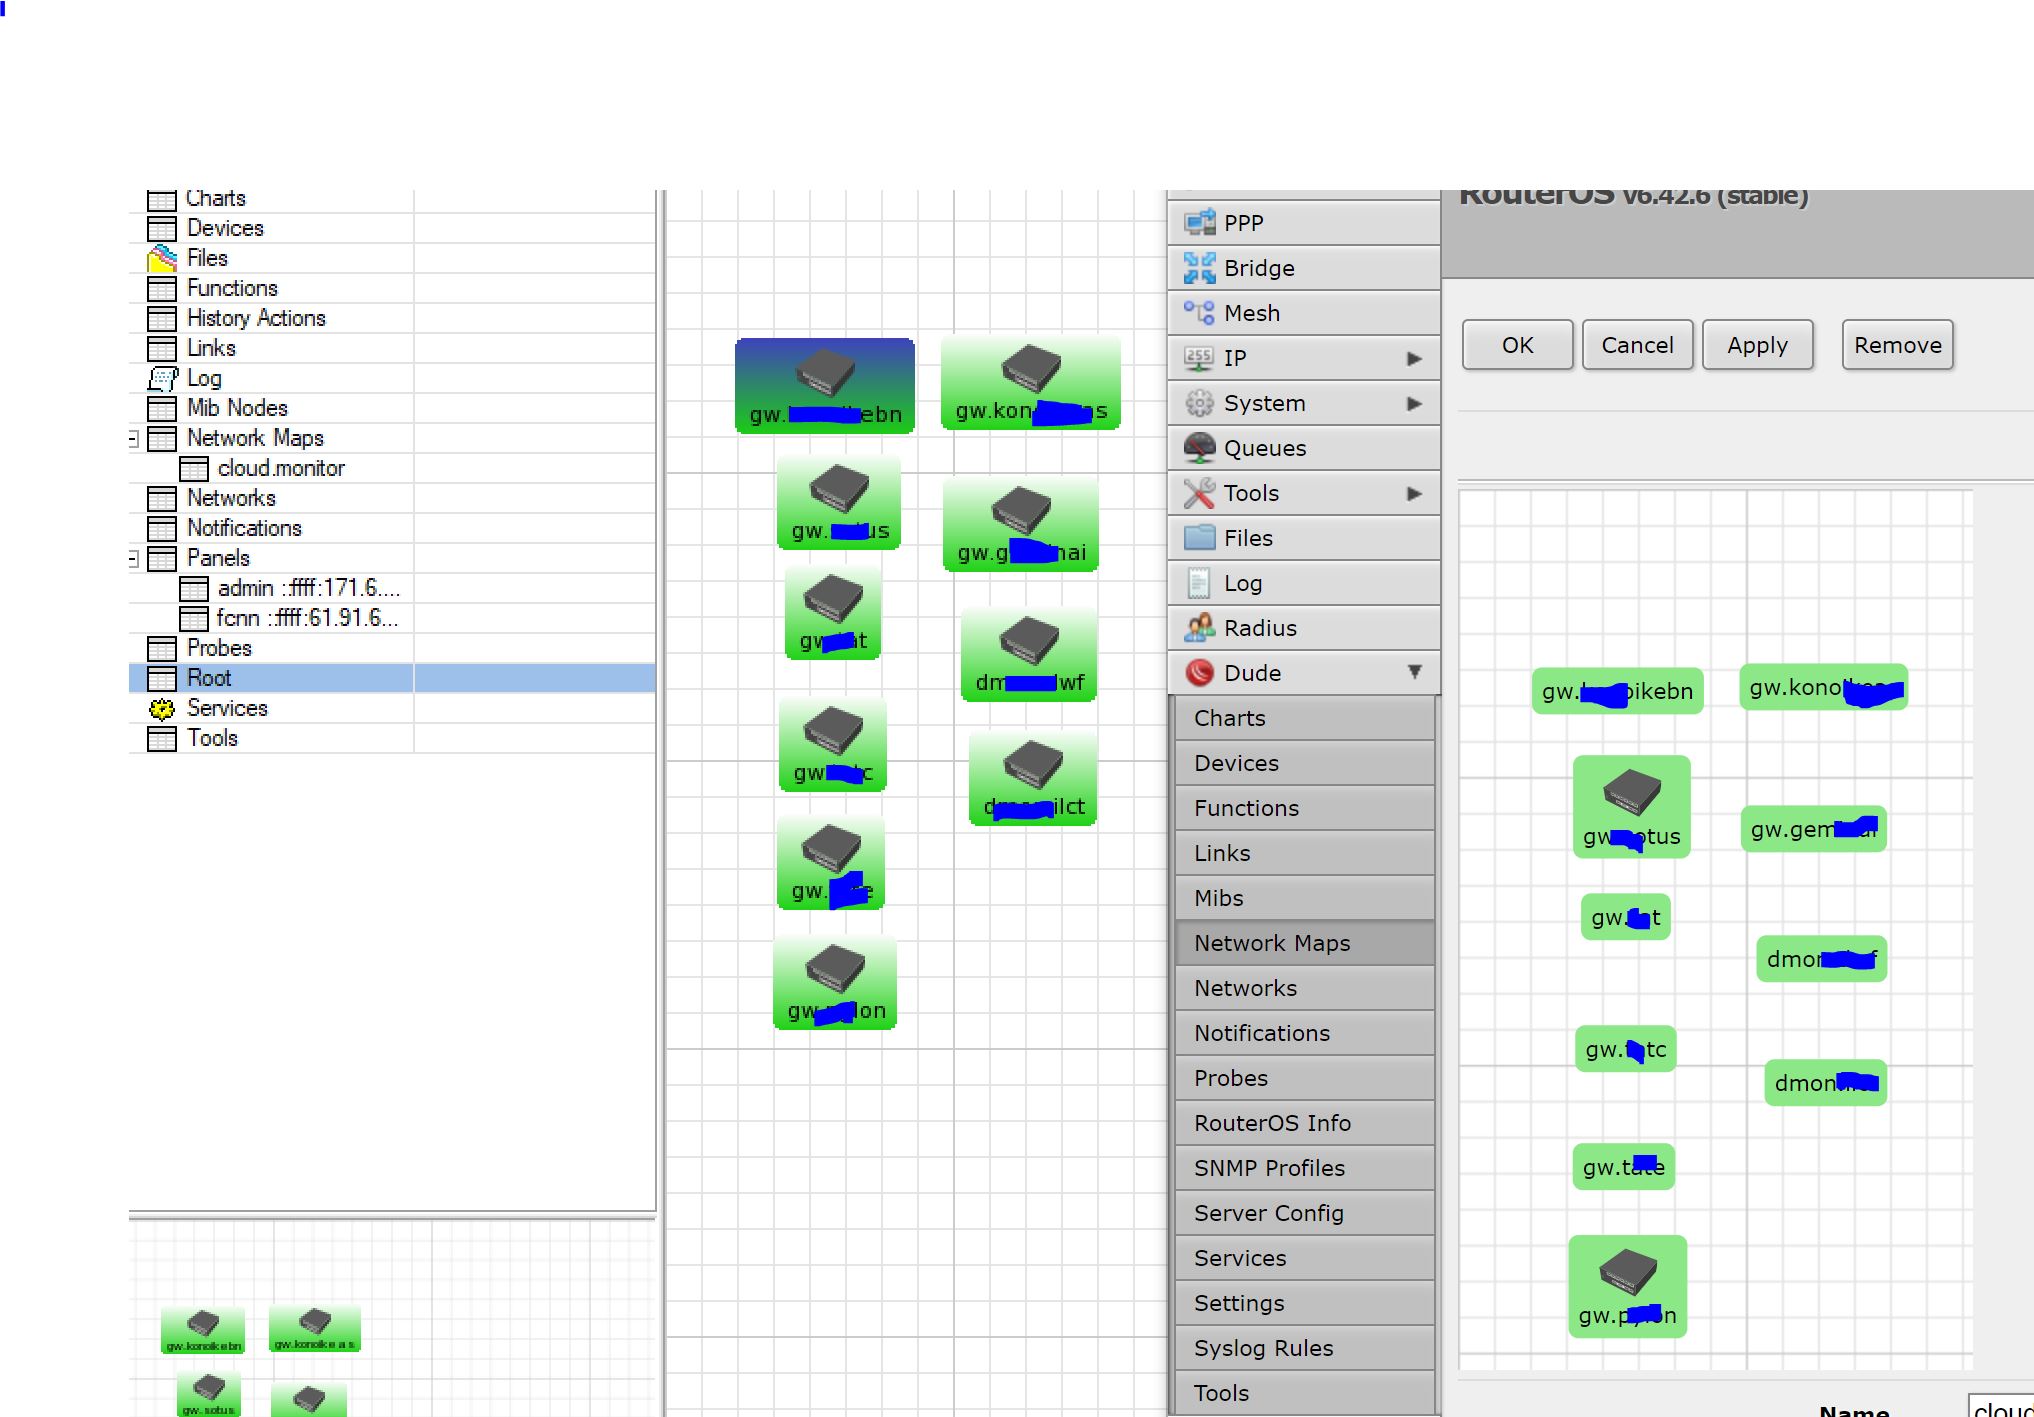The height and width of the screenshot is (1417, 2034).
Task: Click the Remove button
Action: (1897, 345)
